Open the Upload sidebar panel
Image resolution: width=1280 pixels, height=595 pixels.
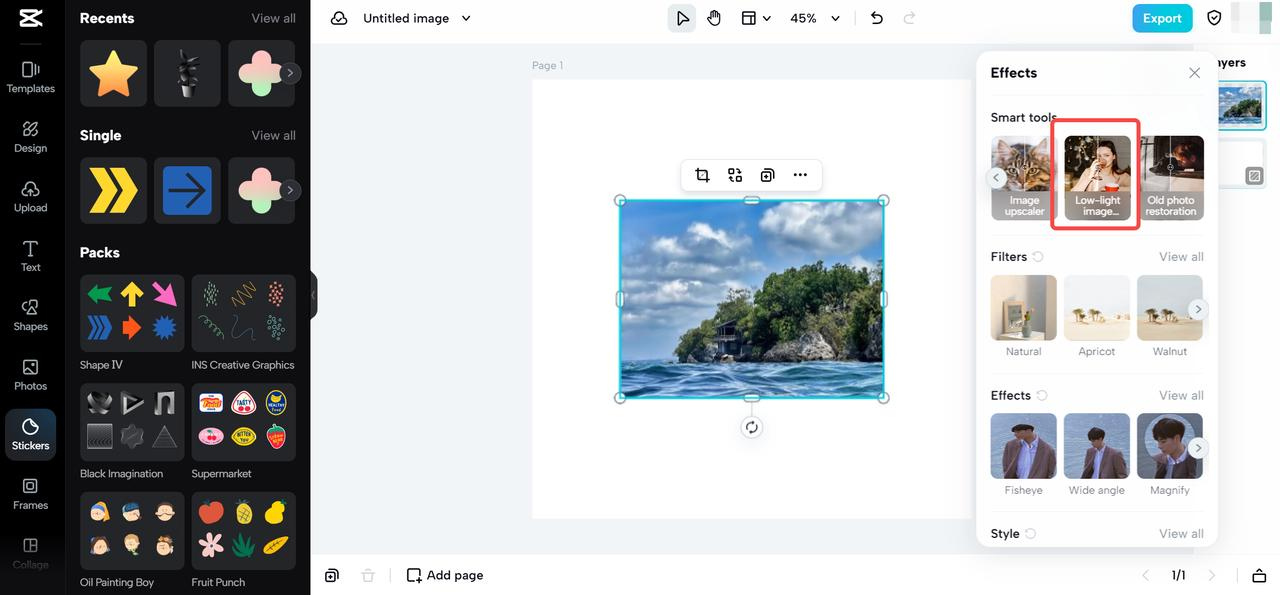click(30, 196)
